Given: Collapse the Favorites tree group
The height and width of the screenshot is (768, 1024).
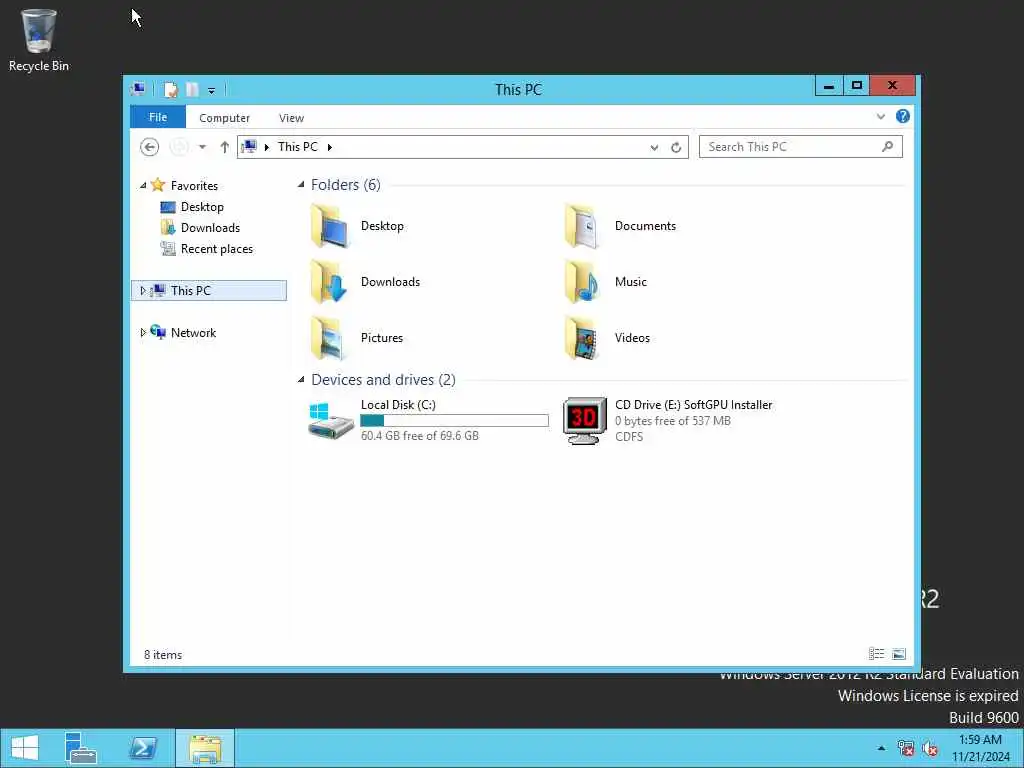Looking at the screenshot, I should click(143, 185).
